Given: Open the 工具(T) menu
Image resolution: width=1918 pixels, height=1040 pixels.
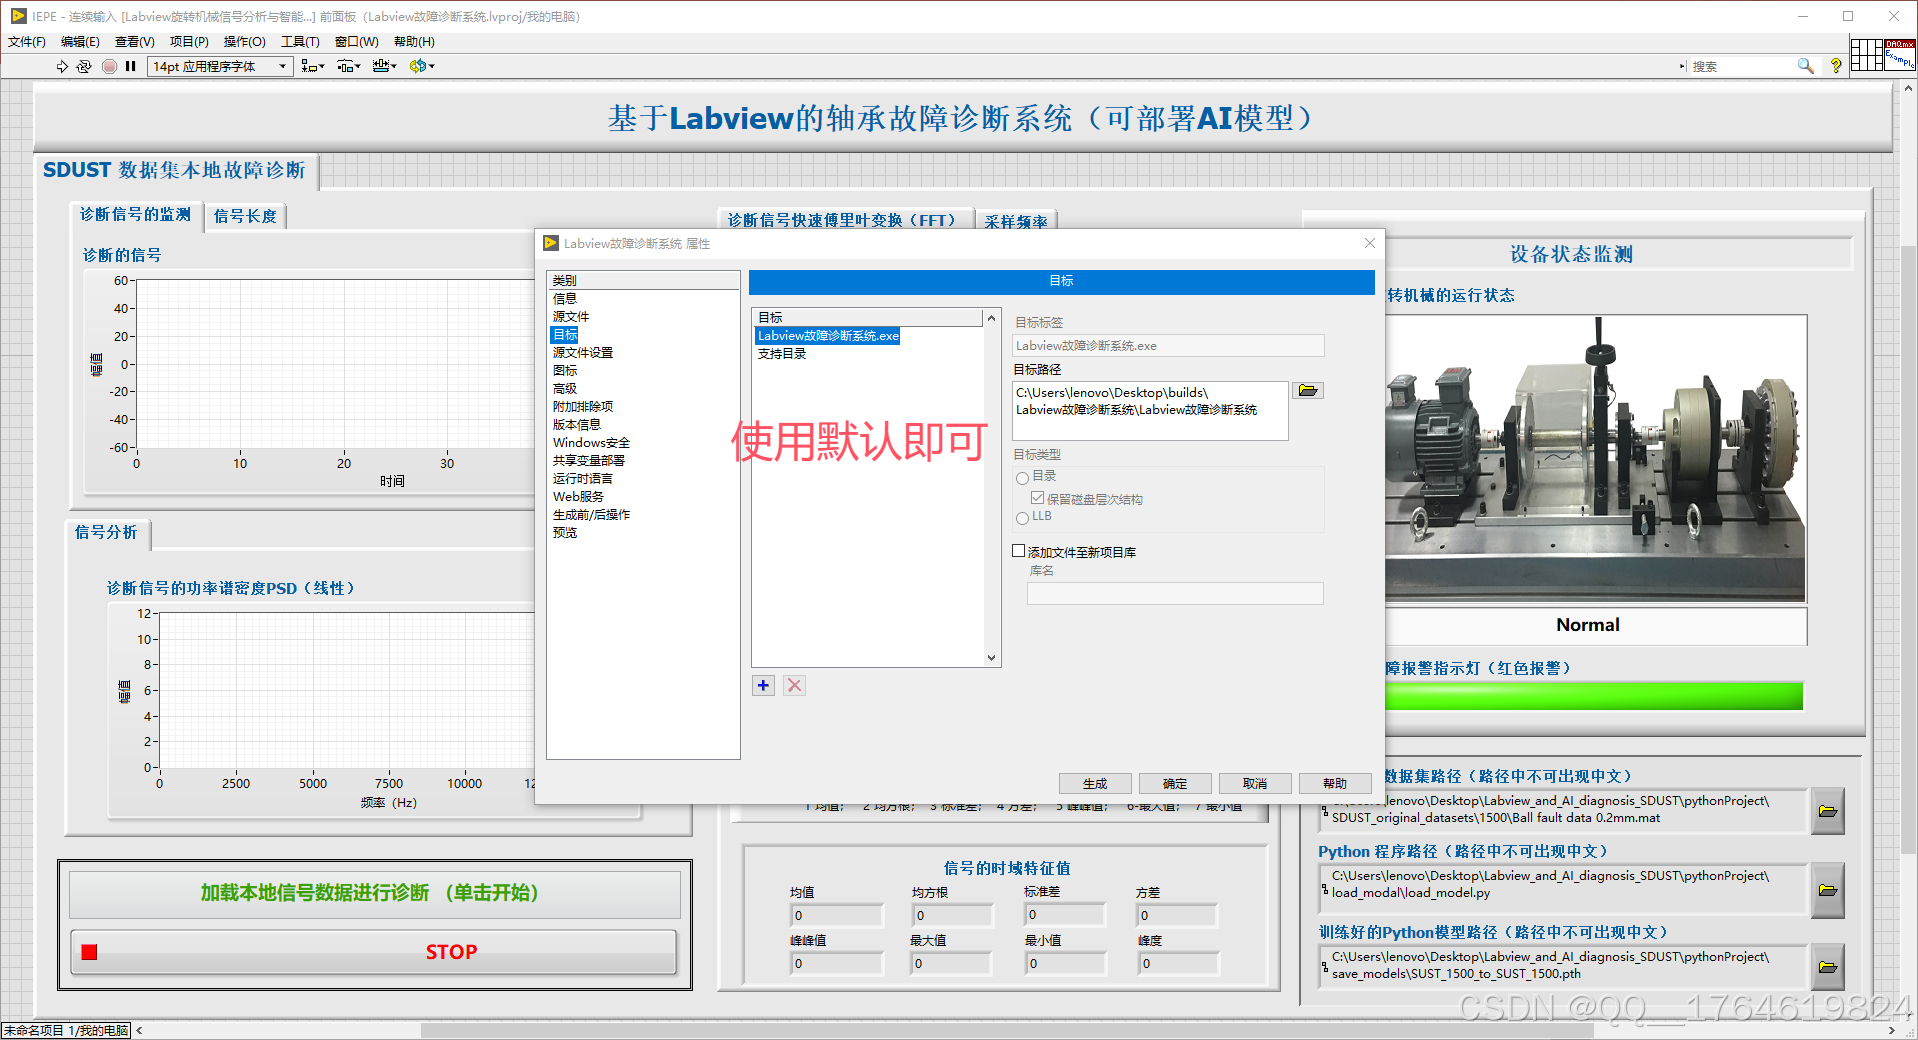Looking at the screenshot, I should coord(300,41).
